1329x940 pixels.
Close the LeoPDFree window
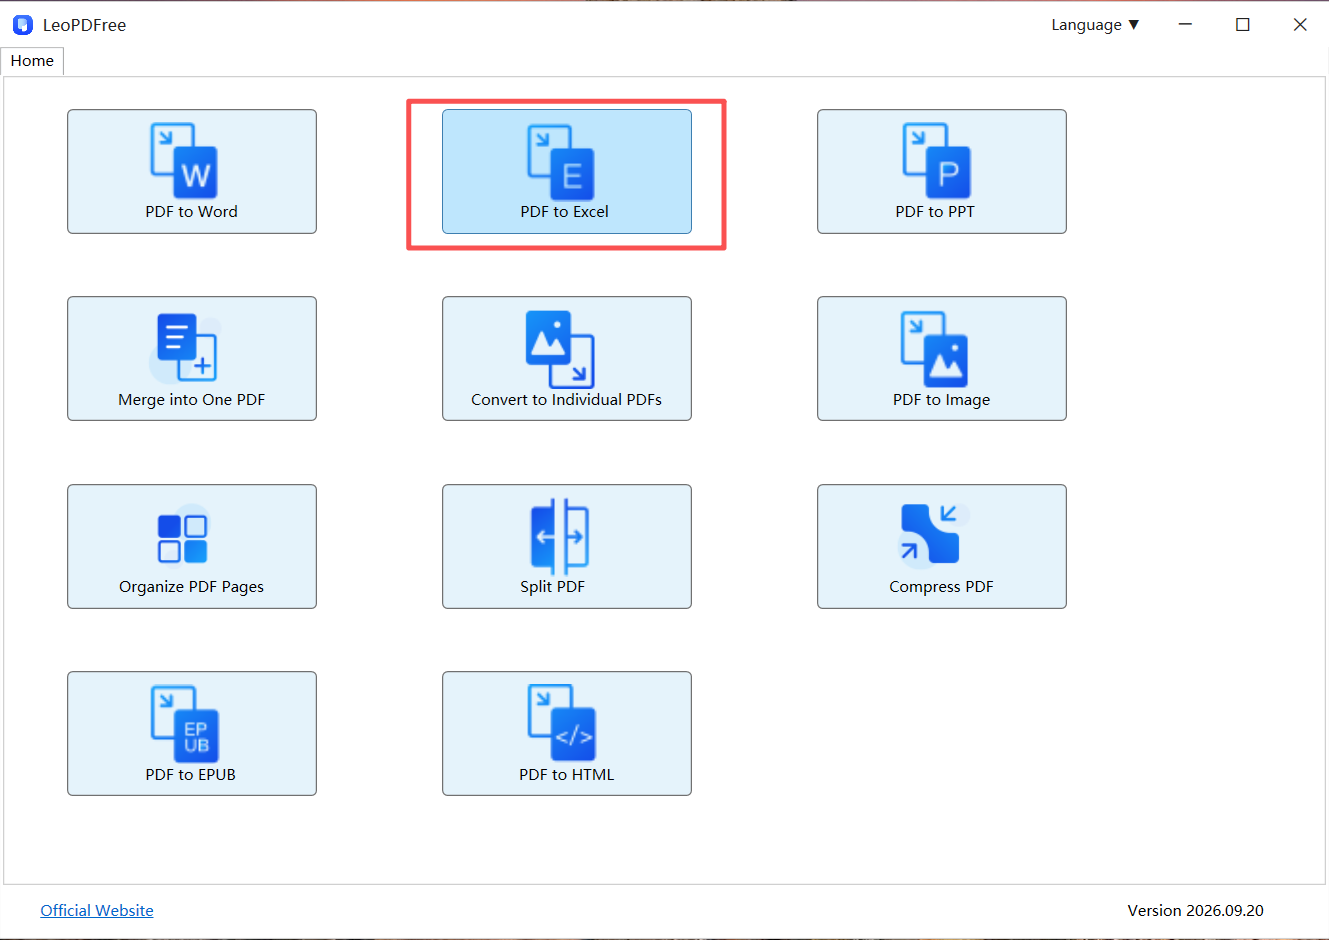click(x=1300, y=25)
